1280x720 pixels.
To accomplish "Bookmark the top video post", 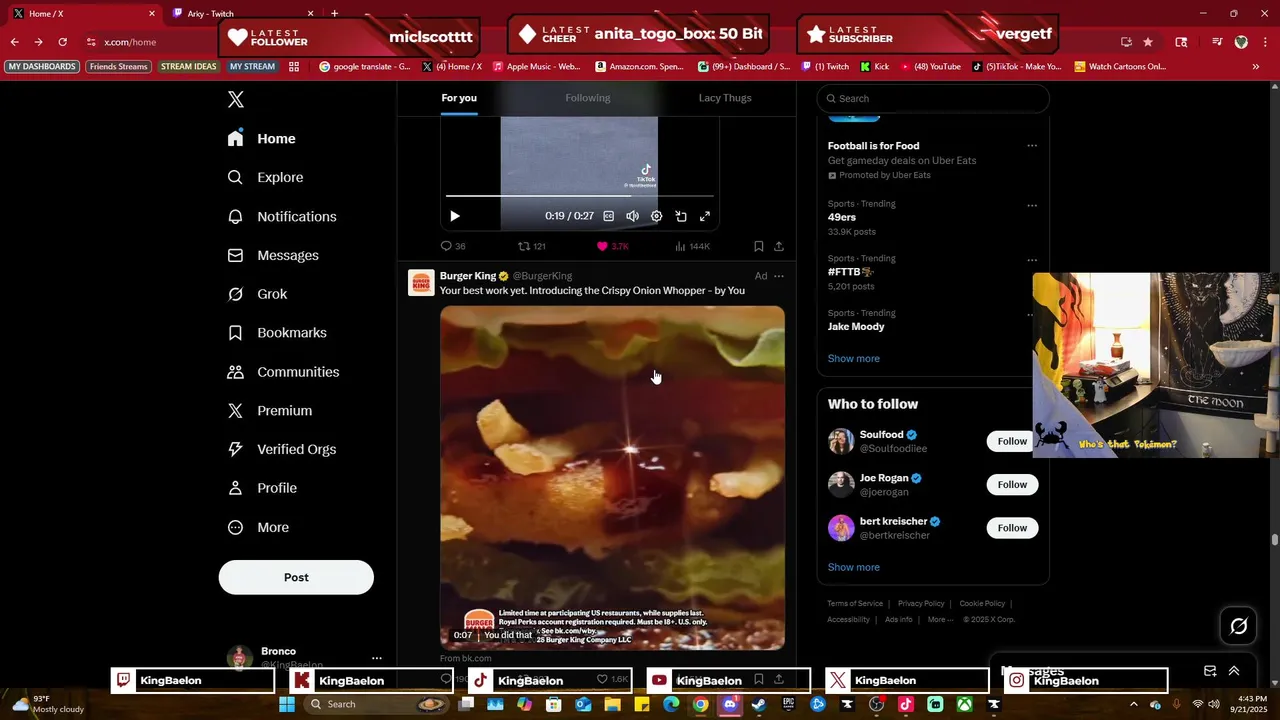I will click(x=759, y=246).
